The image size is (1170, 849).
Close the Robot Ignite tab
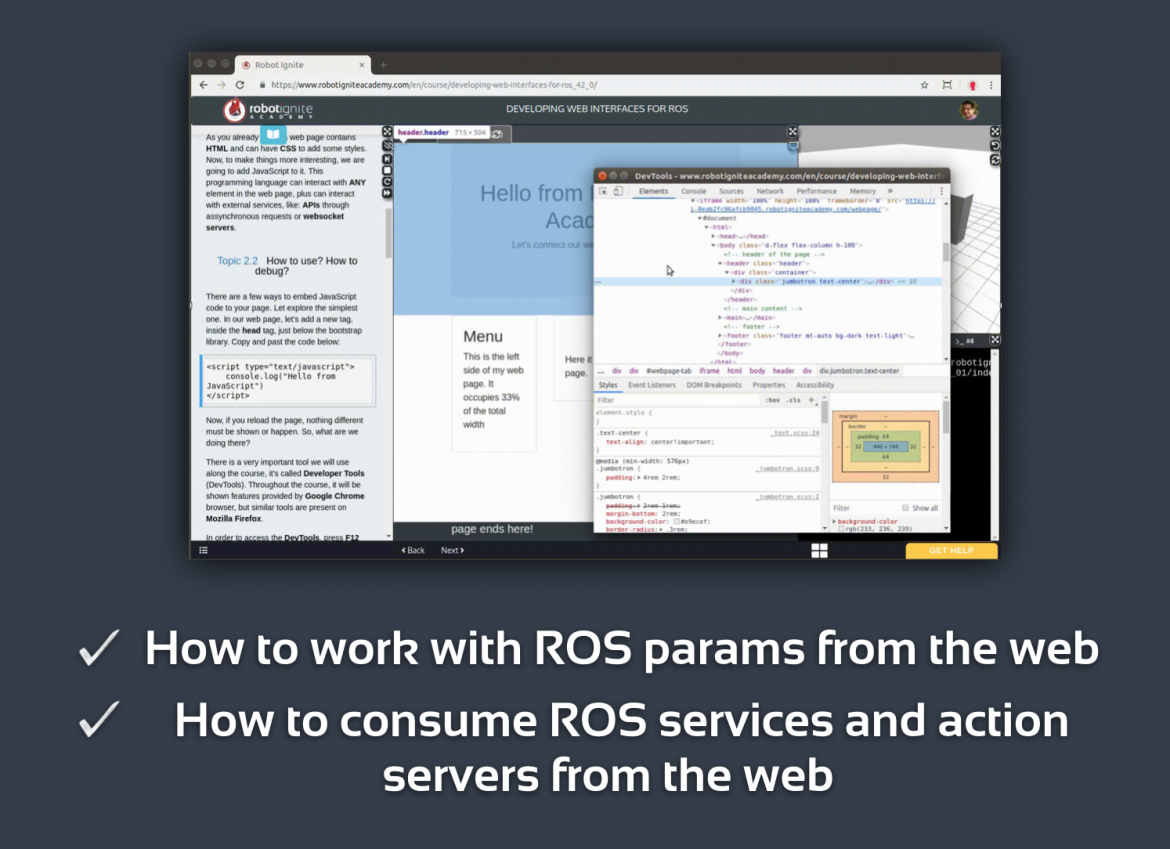[362, 65]
